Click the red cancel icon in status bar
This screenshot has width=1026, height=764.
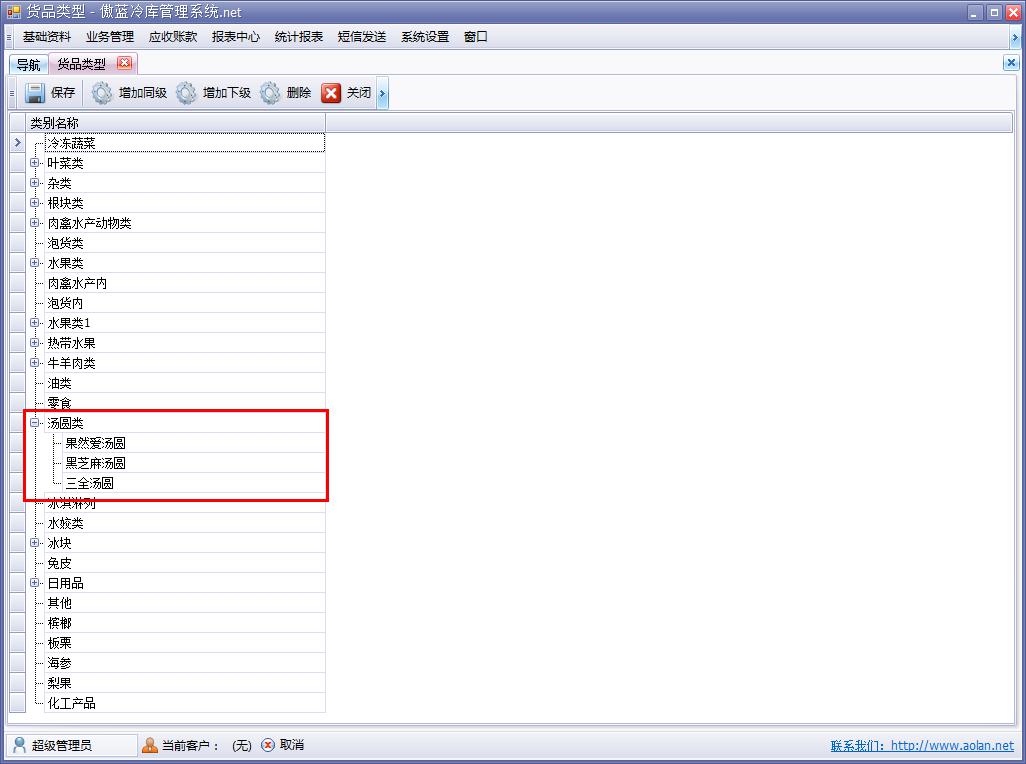268,745
